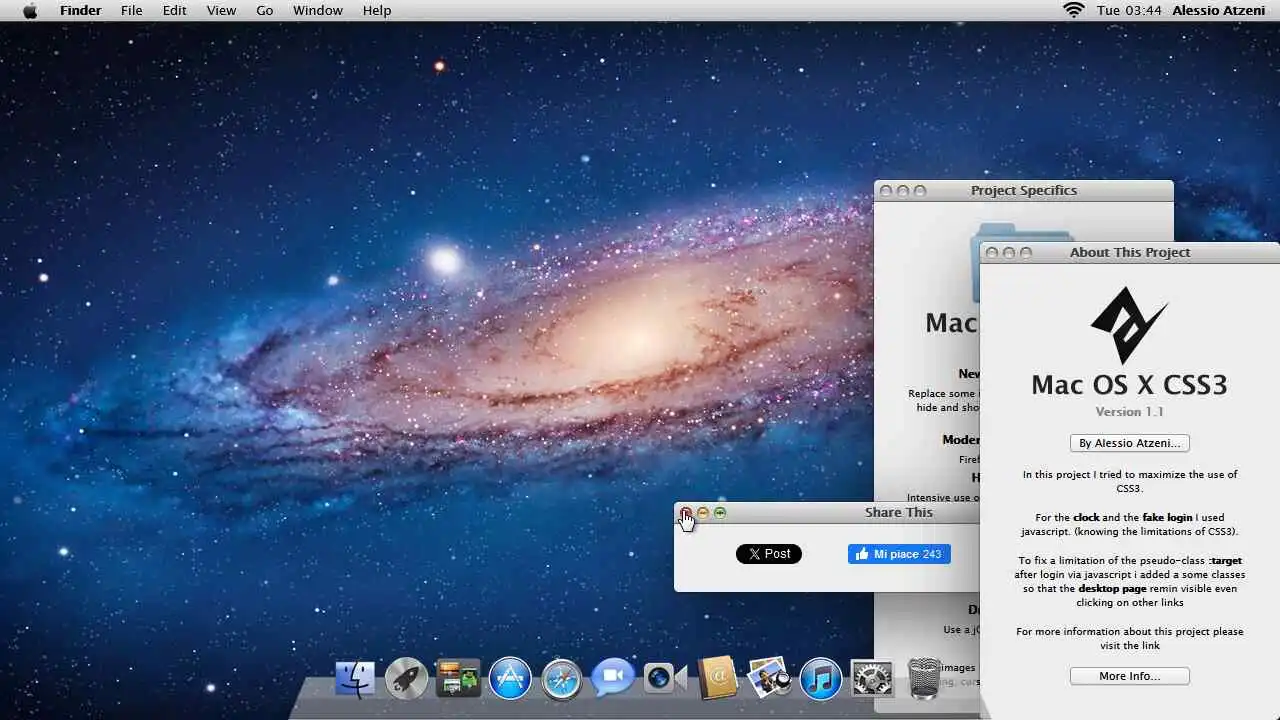Open Address Book in the dock
The width and height of the screenshot is (1280, 720).
pos(717,678)
